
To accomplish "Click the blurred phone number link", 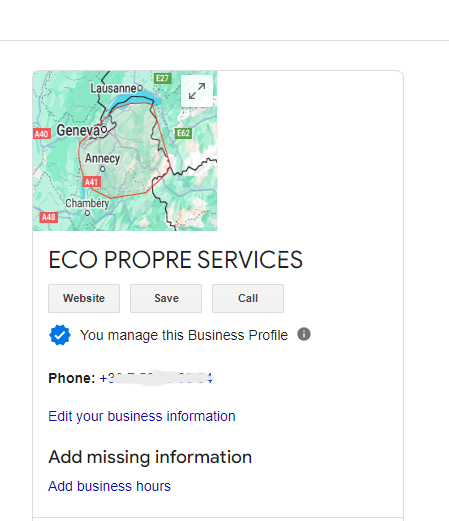I will click(156, 378).
